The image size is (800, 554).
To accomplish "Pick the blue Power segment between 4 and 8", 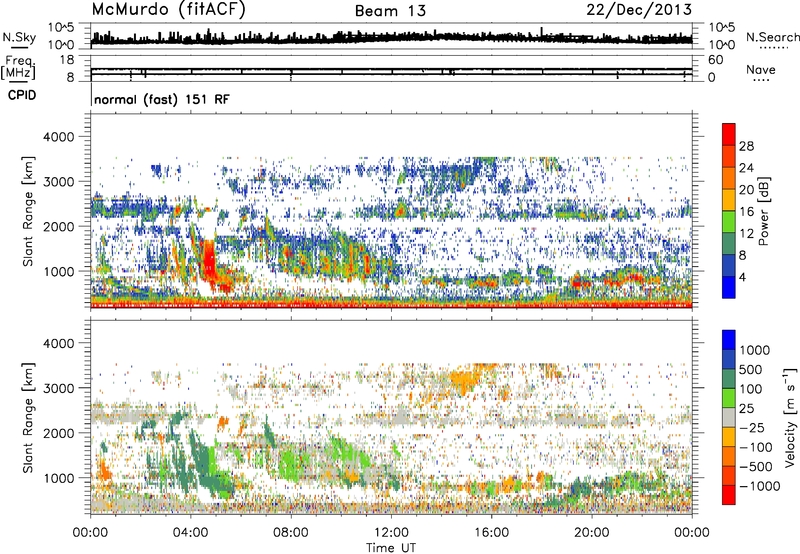I will [729, 265].
